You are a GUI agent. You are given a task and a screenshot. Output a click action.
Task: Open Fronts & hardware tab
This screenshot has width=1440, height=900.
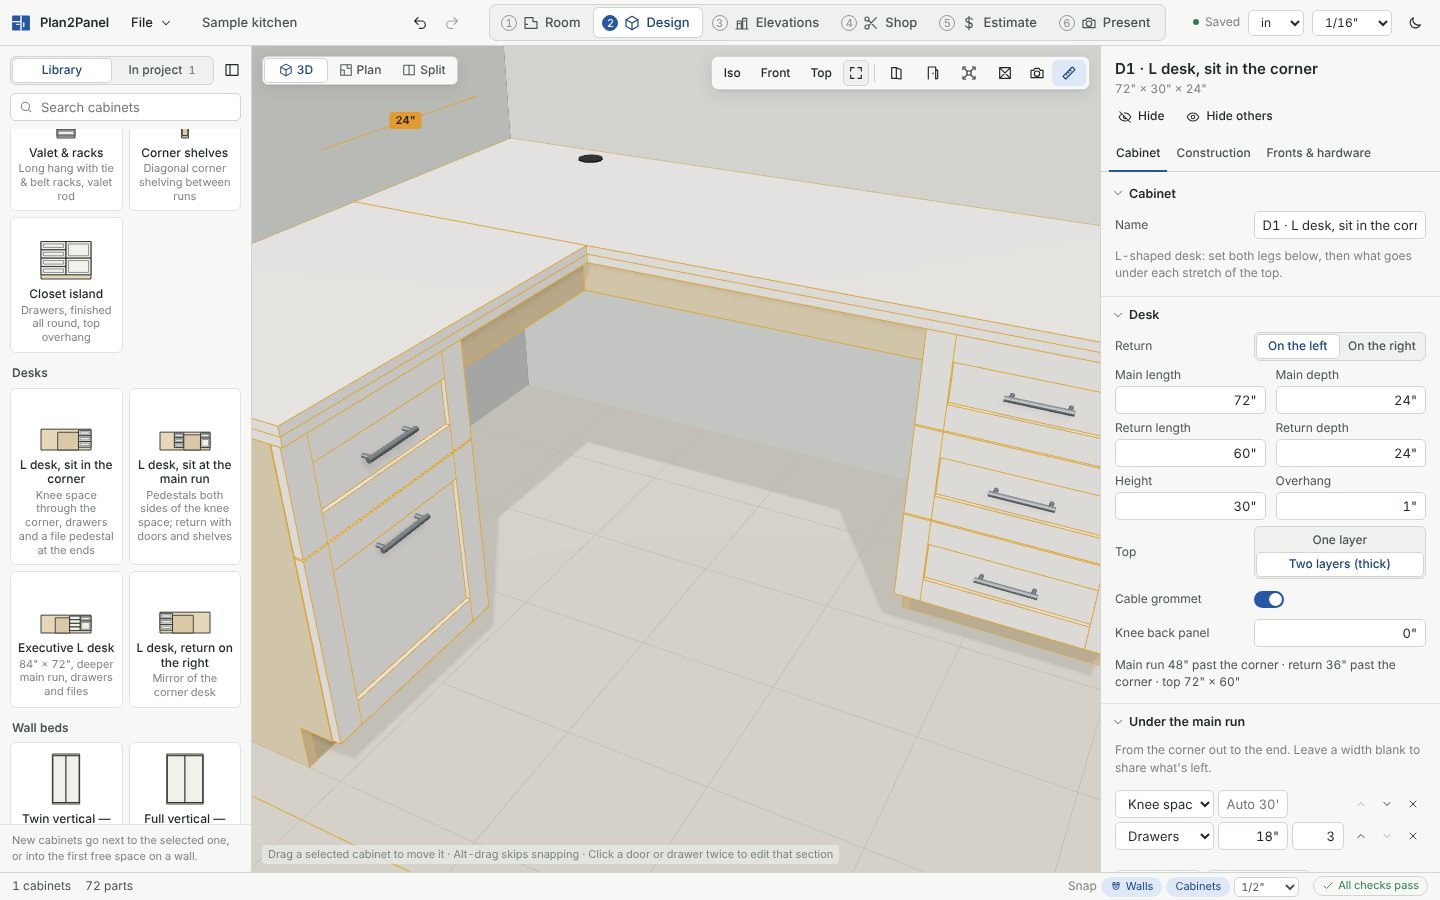[x=1318, y=153]
